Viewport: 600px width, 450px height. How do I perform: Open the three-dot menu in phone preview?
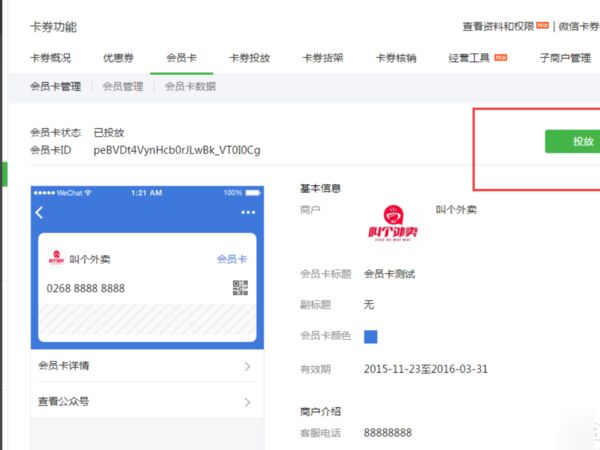pyautogui.click(x=248, y=212)
